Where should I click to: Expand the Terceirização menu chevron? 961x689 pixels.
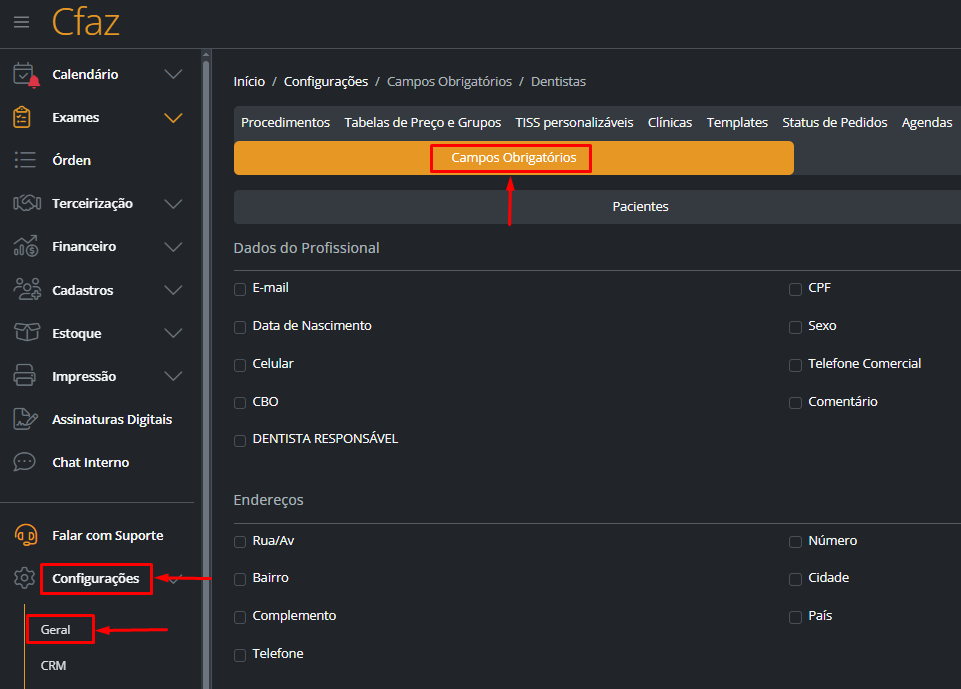coord(173,204)
